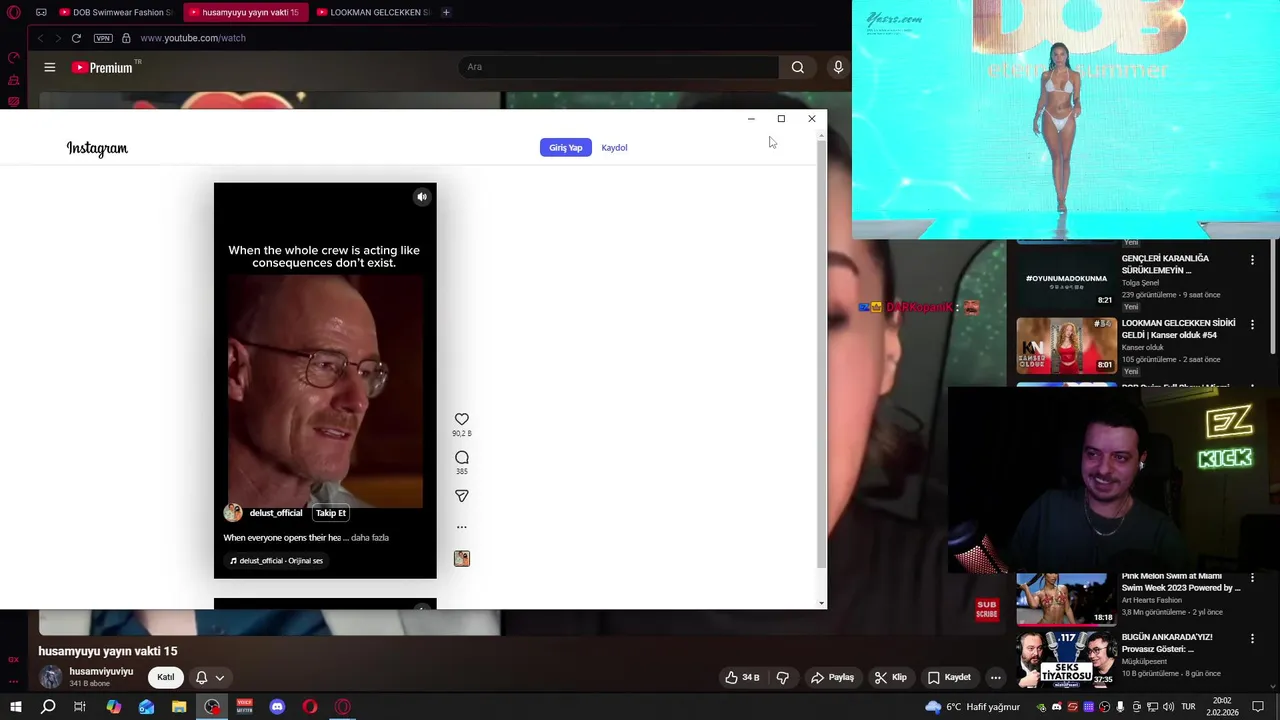The image size is (1280, 720).
Task: Open taskbar Search magnifier
Action: (x=48, y=707)
